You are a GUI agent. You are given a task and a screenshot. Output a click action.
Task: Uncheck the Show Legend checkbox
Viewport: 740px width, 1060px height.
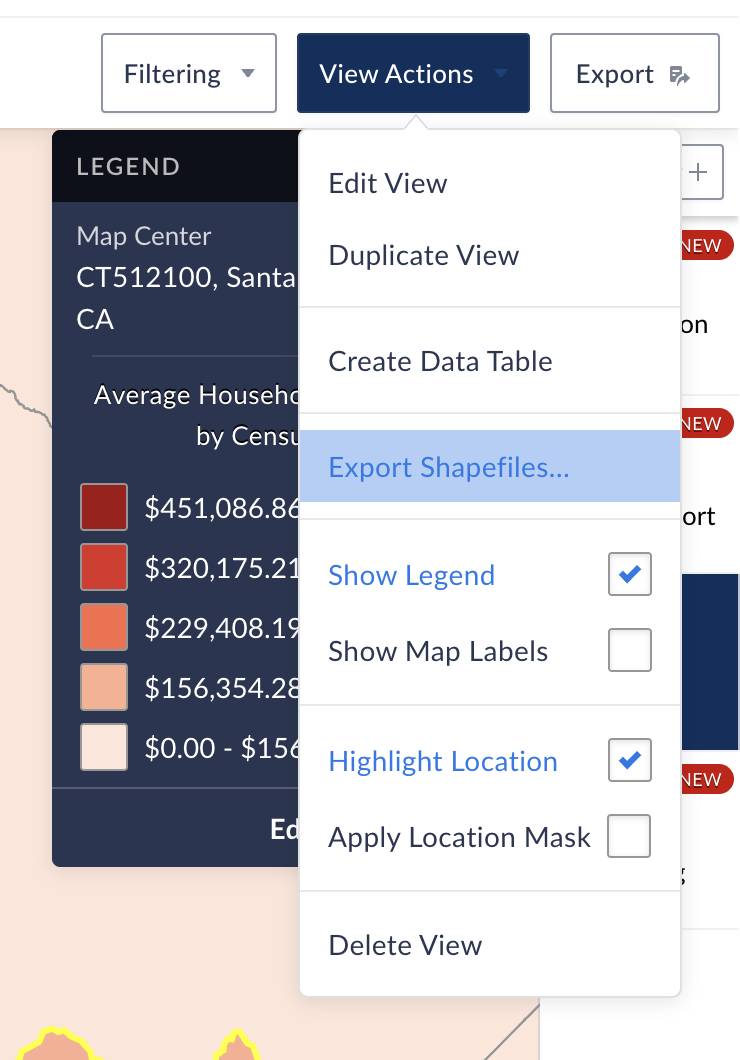(x=629, y=574)
